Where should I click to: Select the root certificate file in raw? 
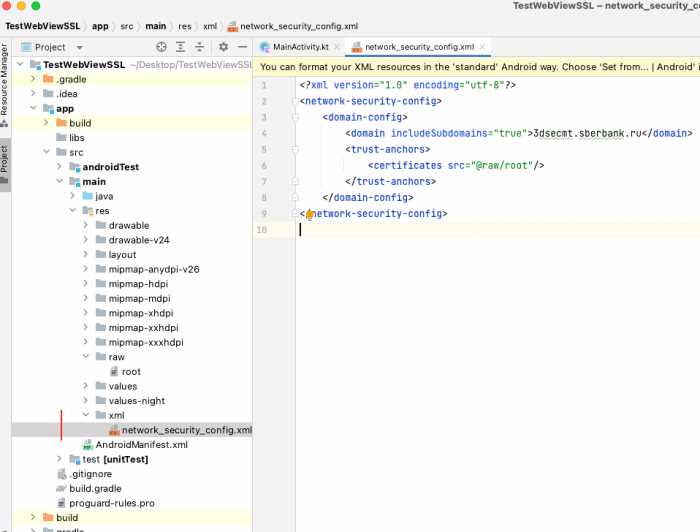click(x=125, y=371)
